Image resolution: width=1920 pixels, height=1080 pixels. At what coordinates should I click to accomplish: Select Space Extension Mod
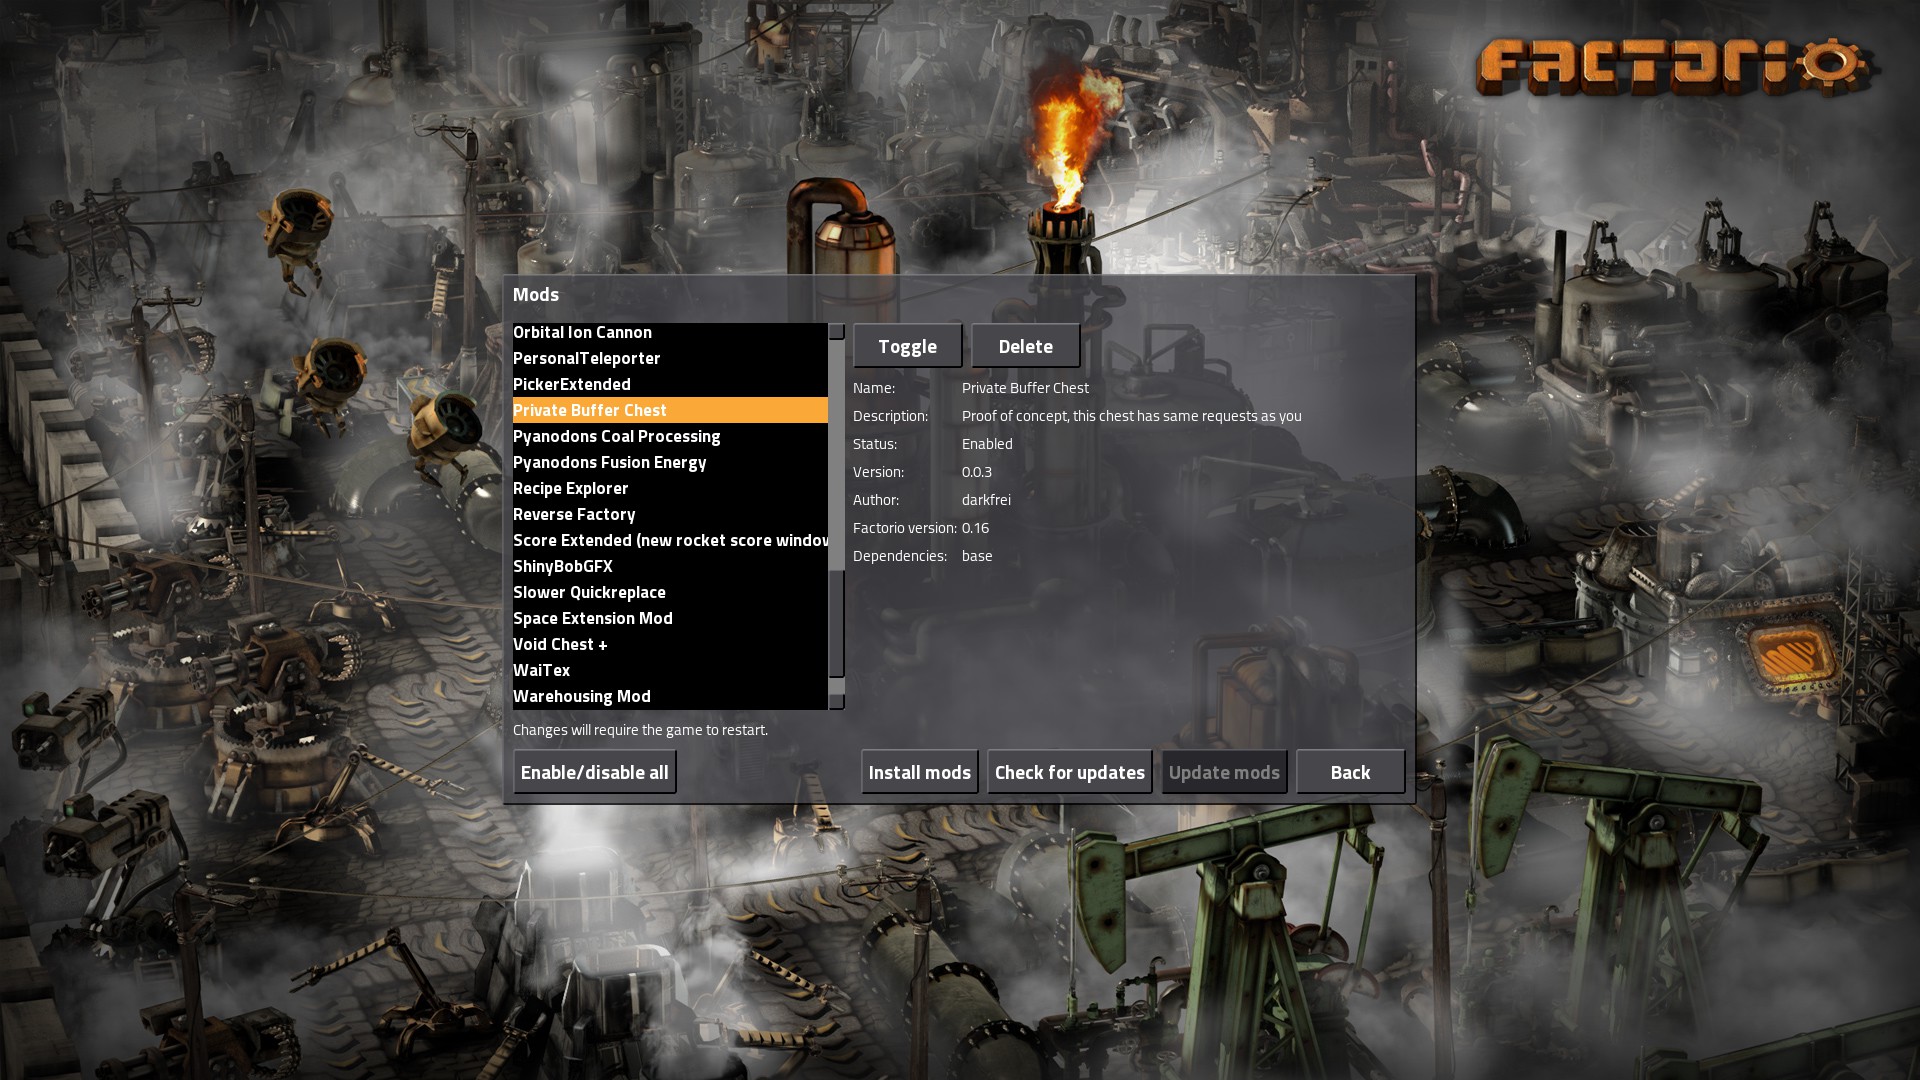click(670, 618)
